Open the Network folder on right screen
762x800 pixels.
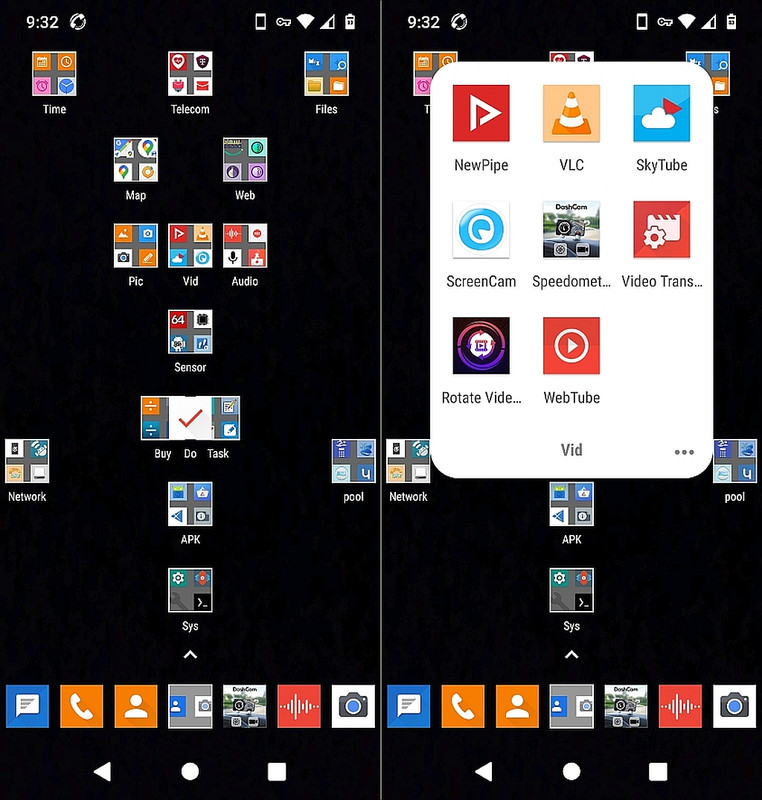click(408, 461)
